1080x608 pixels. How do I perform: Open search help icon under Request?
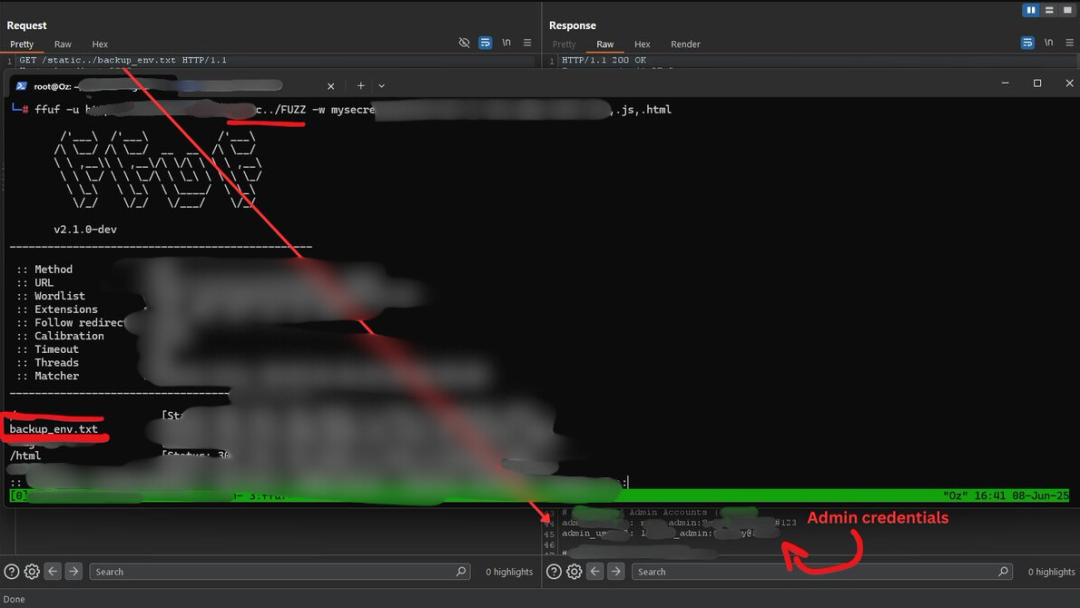tap(11, 572)
